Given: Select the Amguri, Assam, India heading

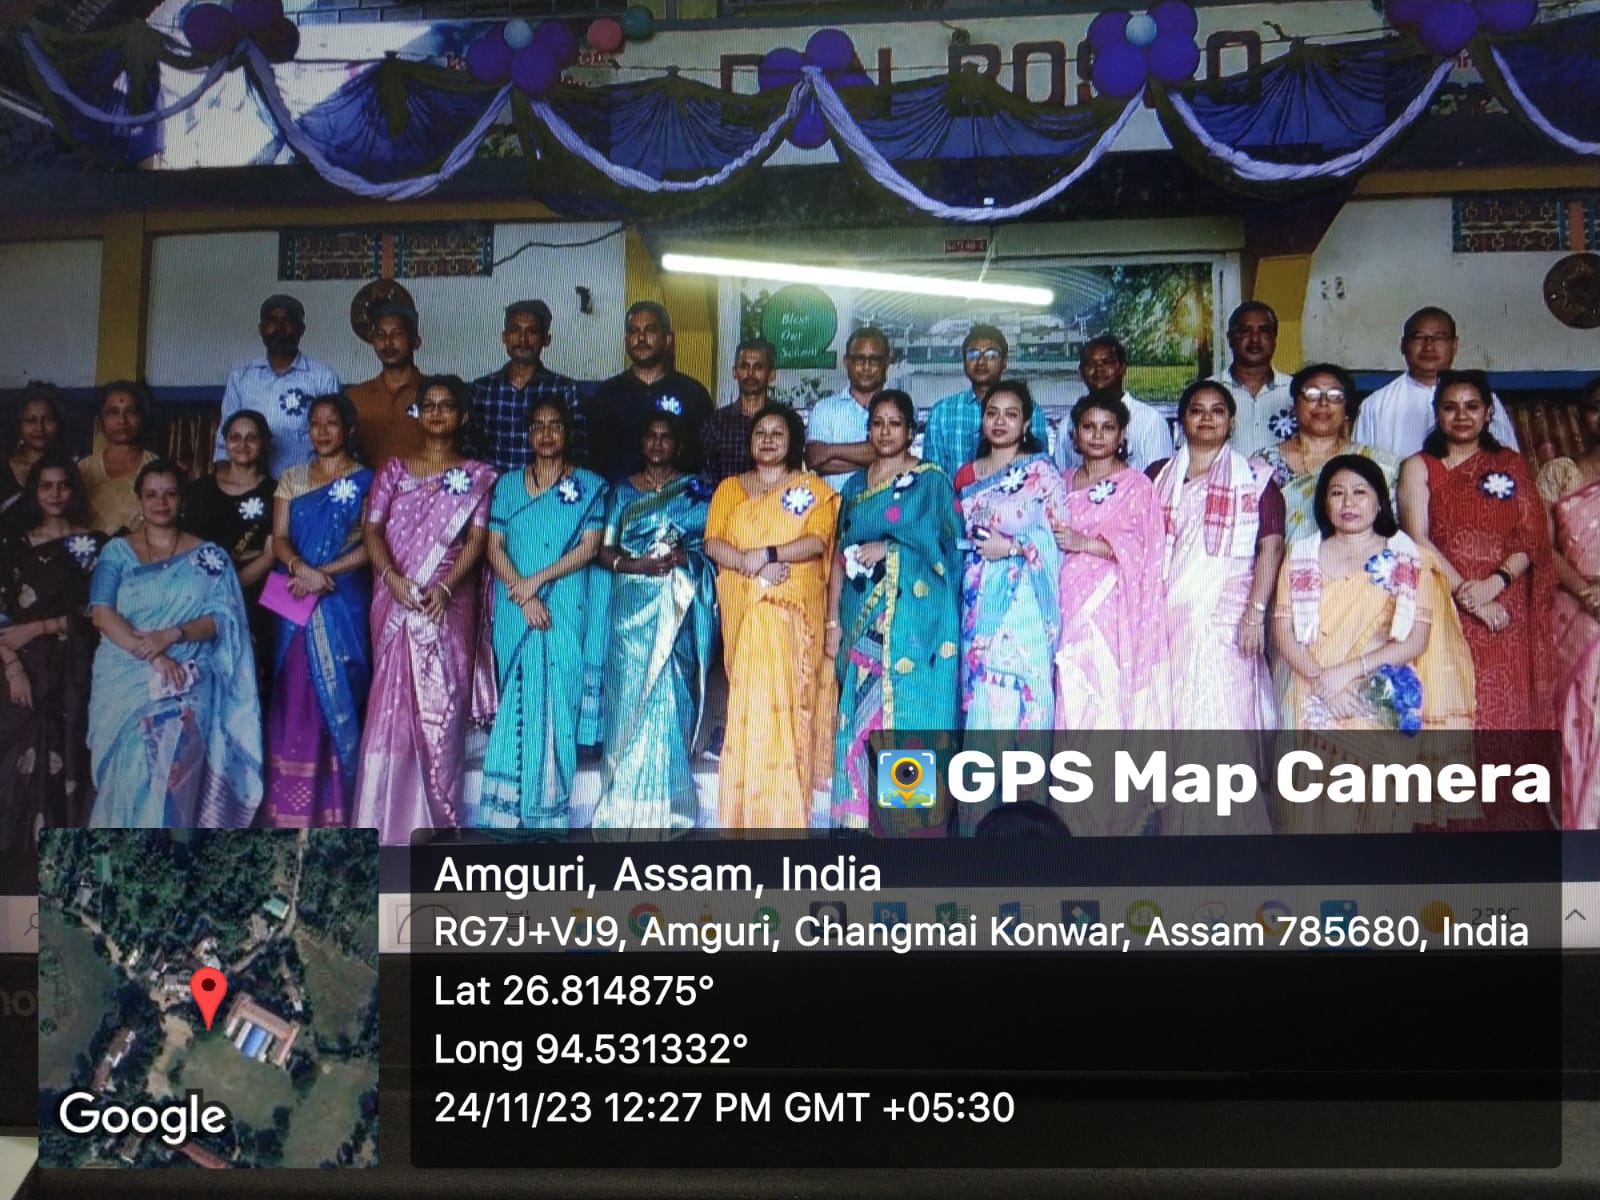Looking at the screenshot, I should pos(657,874).
